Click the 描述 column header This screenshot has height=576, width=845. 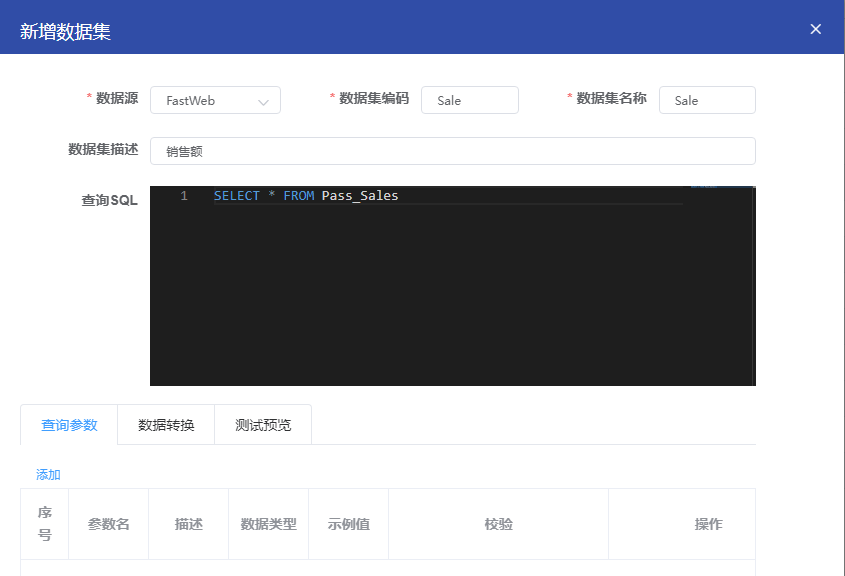(189, 524)
